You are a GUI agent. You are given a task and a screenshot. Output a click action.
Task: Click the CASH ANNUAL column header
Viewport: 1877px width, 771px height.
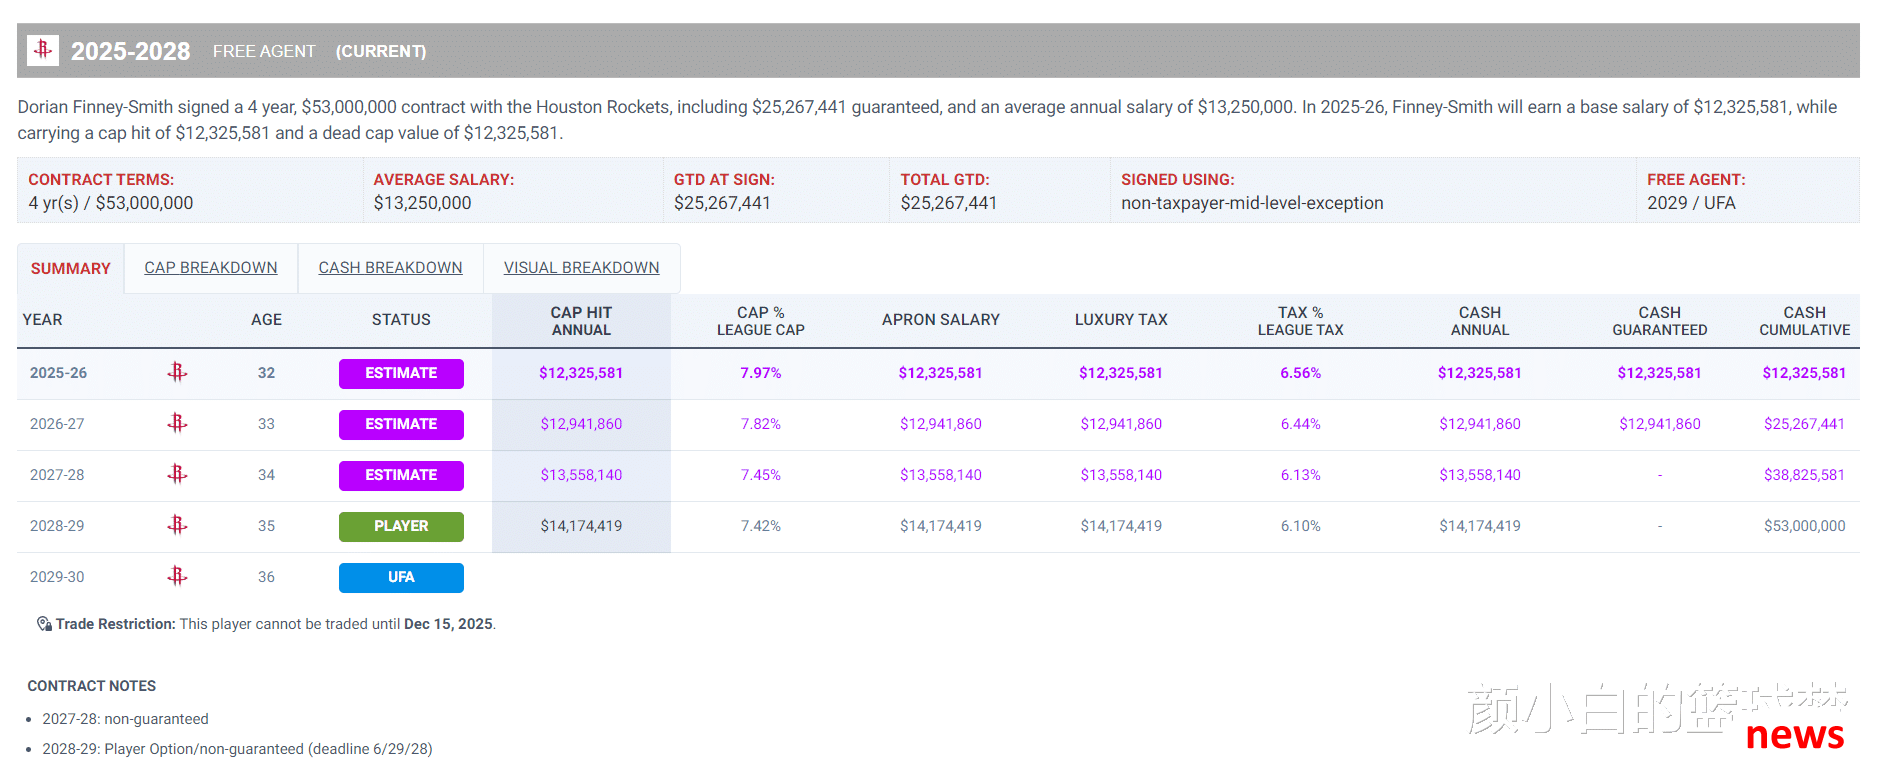coord(1480,321)
